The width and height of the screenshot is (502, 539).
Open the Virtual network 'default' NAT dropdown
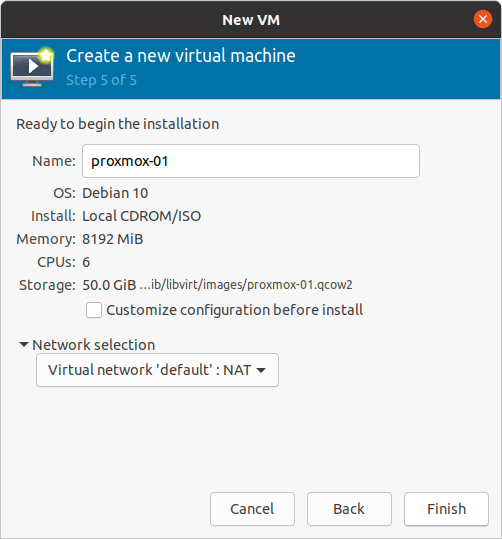(157, 370)
